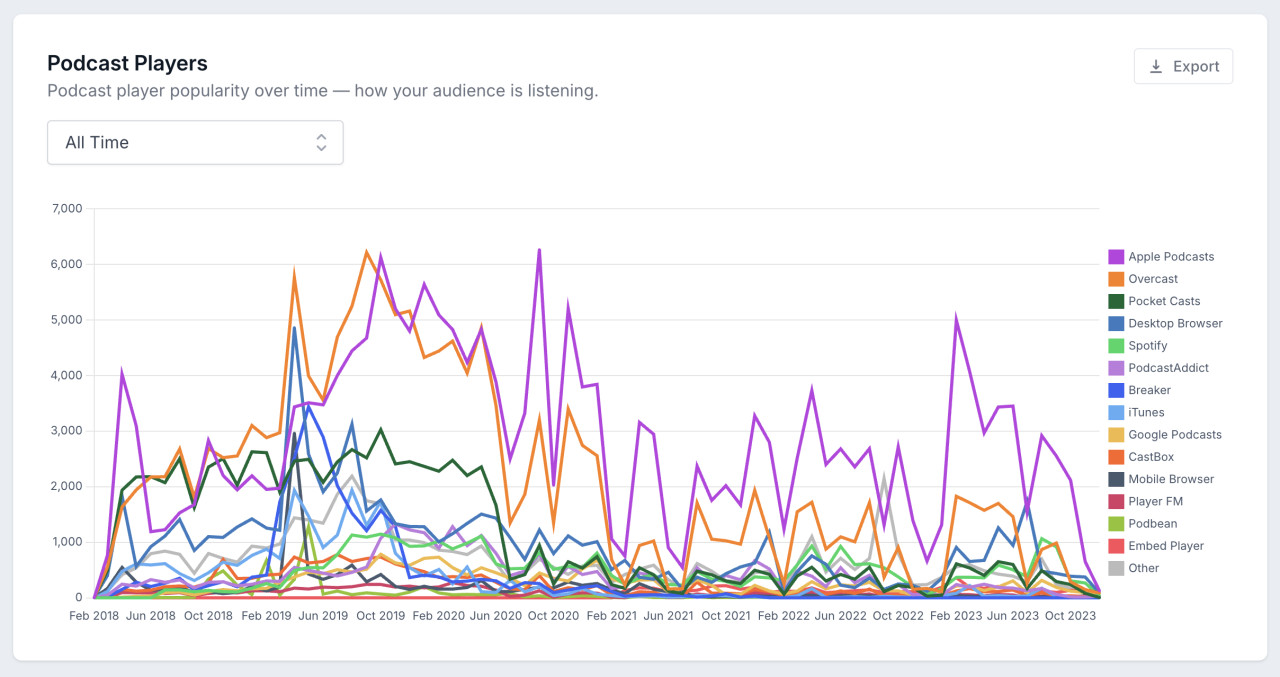Click the Podbean legend color square
Viewport: 1280px width, 677px height.
coord(1116,524)
